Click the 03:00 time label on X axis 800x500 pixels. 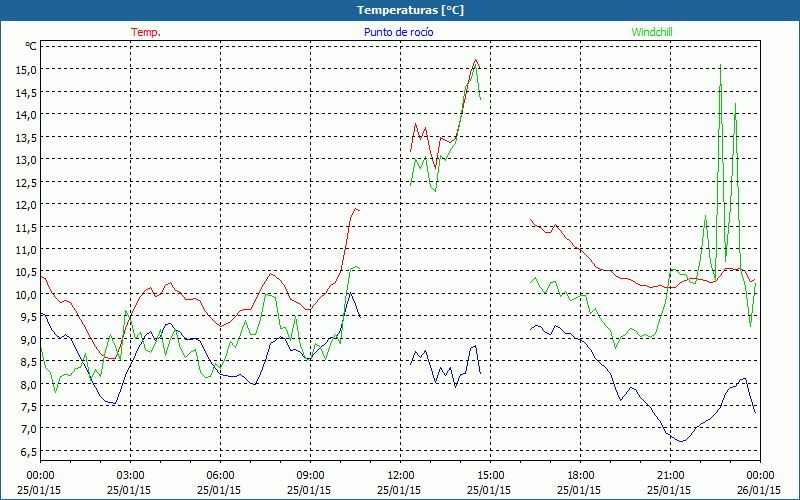131,476
